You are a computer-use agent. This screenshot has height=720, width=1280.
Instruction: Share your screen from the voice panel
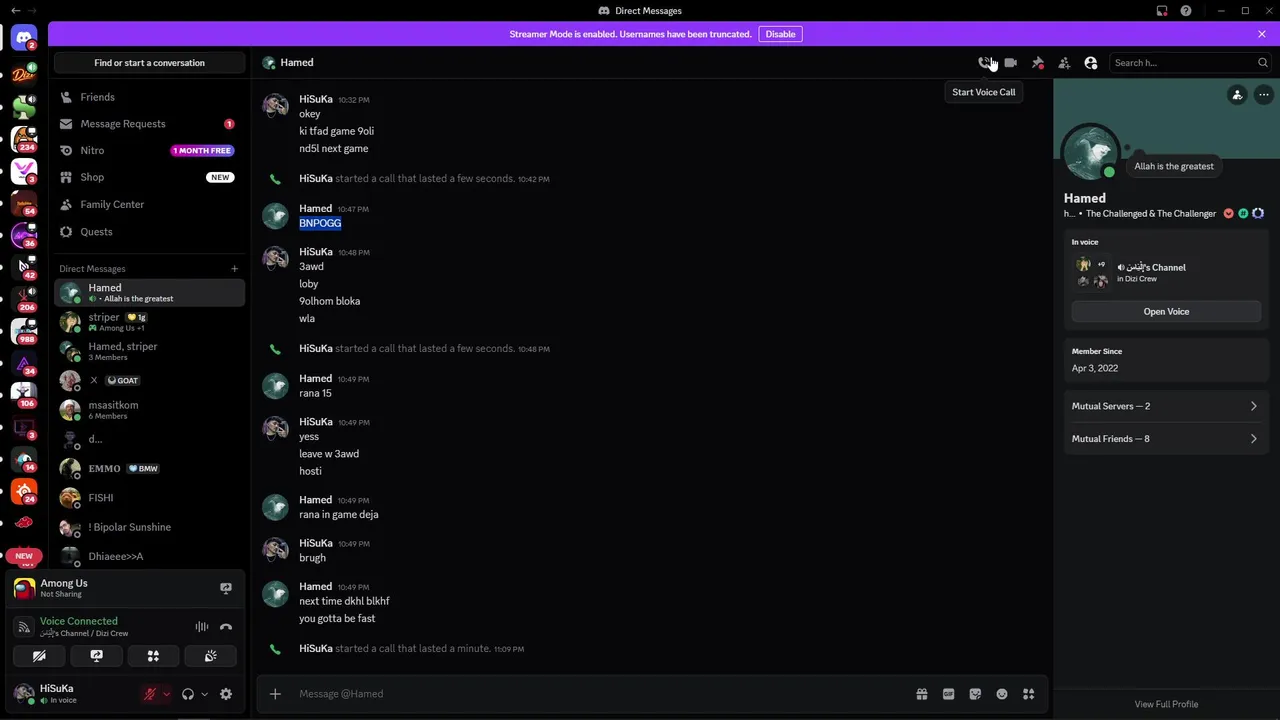[x=96, y=656]
